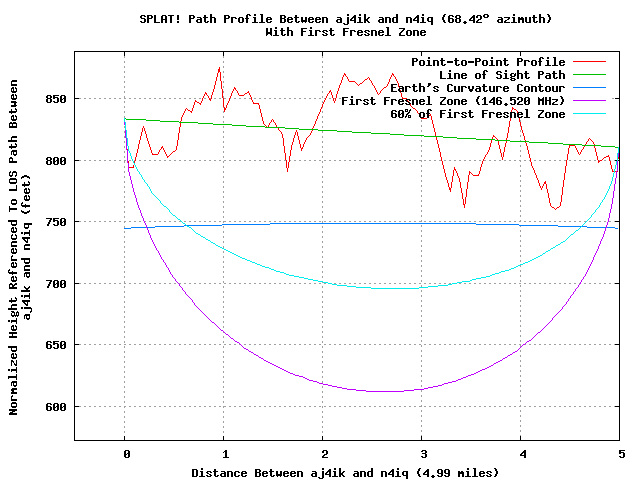Click the 0 tick label on x-axis
Image resolution: width=640 pixels, height=480 pixels.
click(x=124, y=453)
